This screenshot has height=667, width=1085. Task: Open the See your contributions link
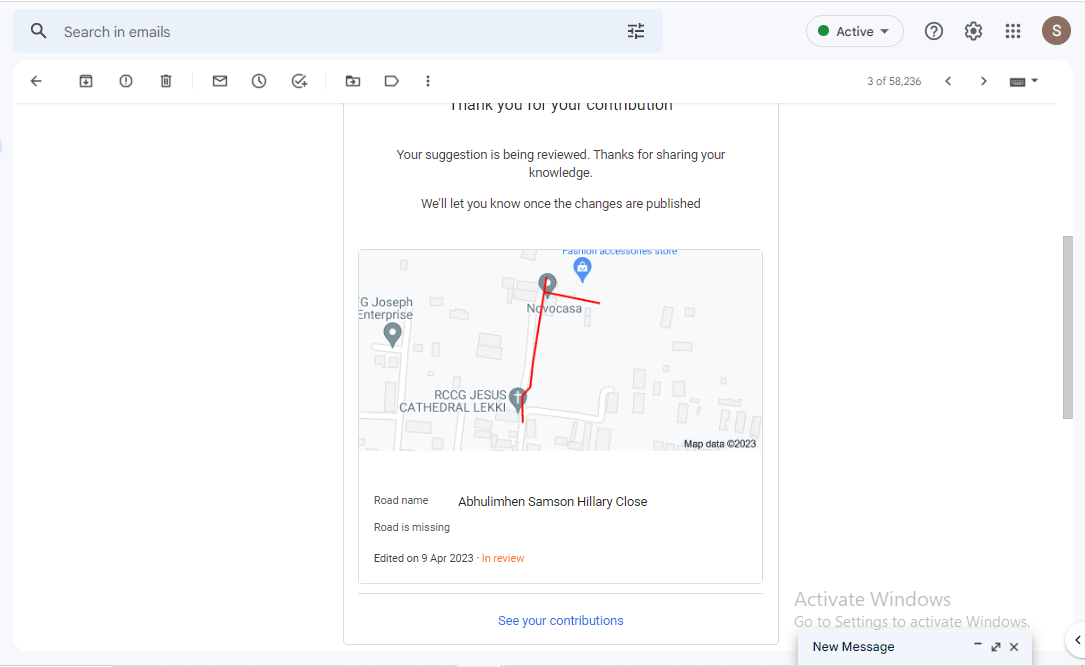point(560,620)
